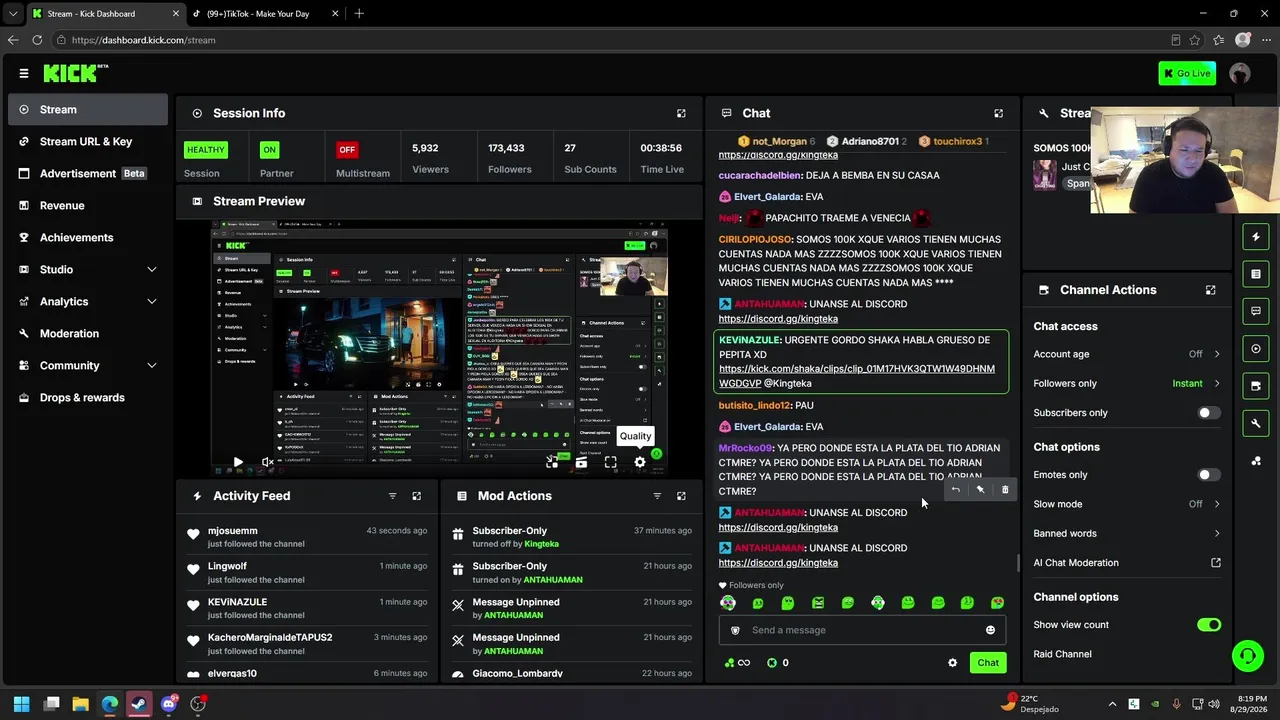Reply to MrRocko09's chat message

pos(955,489)
